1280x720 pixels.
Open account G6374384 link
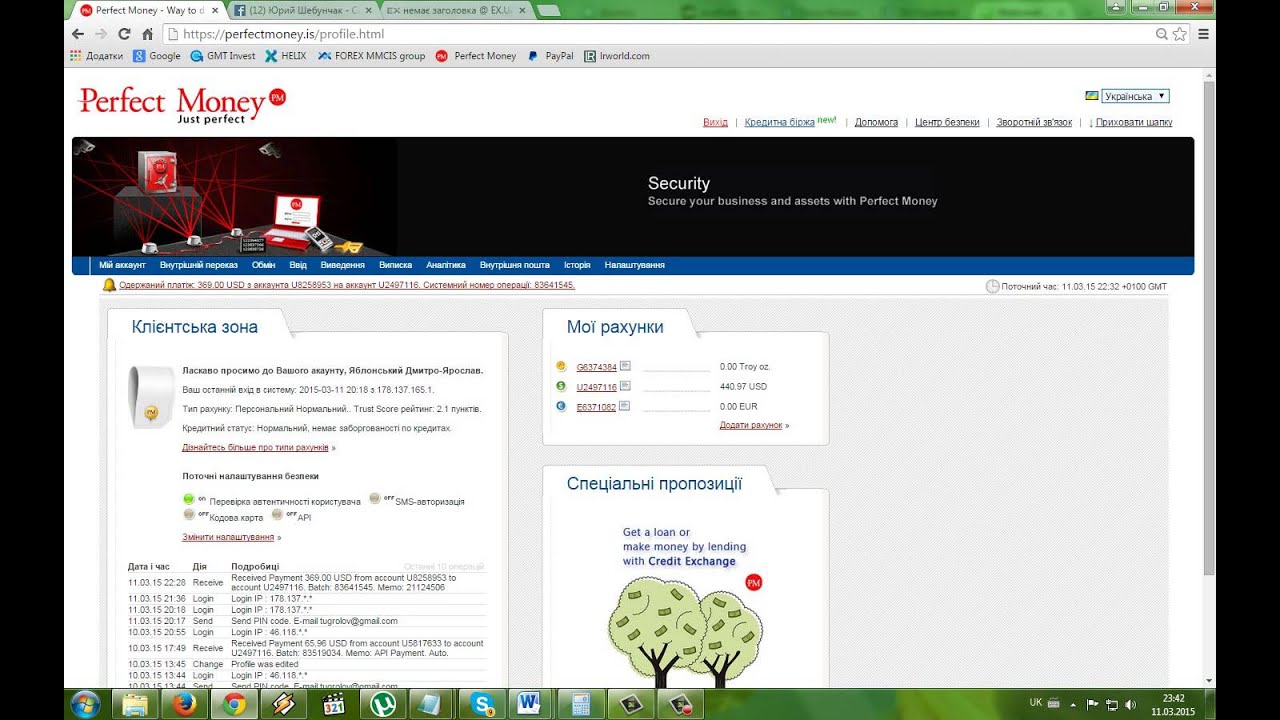[x=596, y=367]
